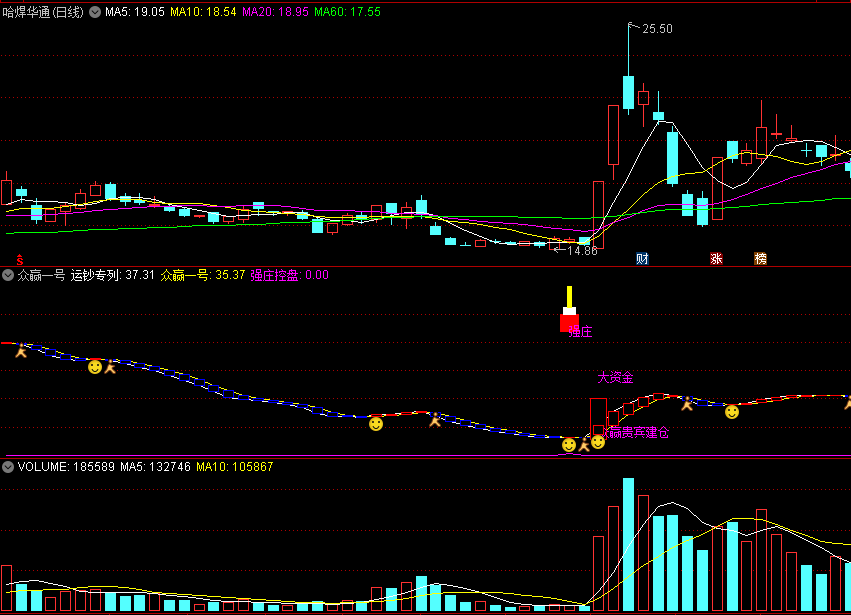Image resolution: width=851 pixels, height=615 pixels.
Task: Open the 财 info marker
Action: tap(642, 258)
